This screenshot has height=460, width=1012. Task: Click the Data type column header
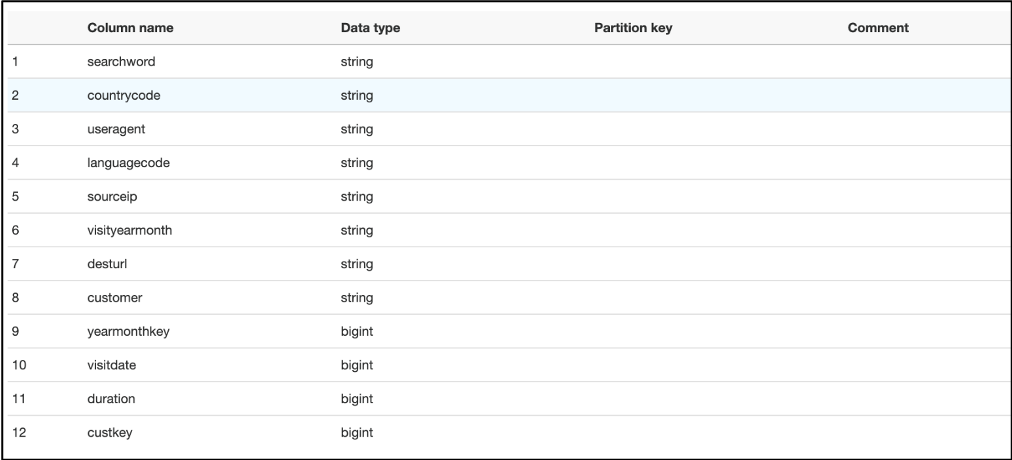click(x=370, y=28)
